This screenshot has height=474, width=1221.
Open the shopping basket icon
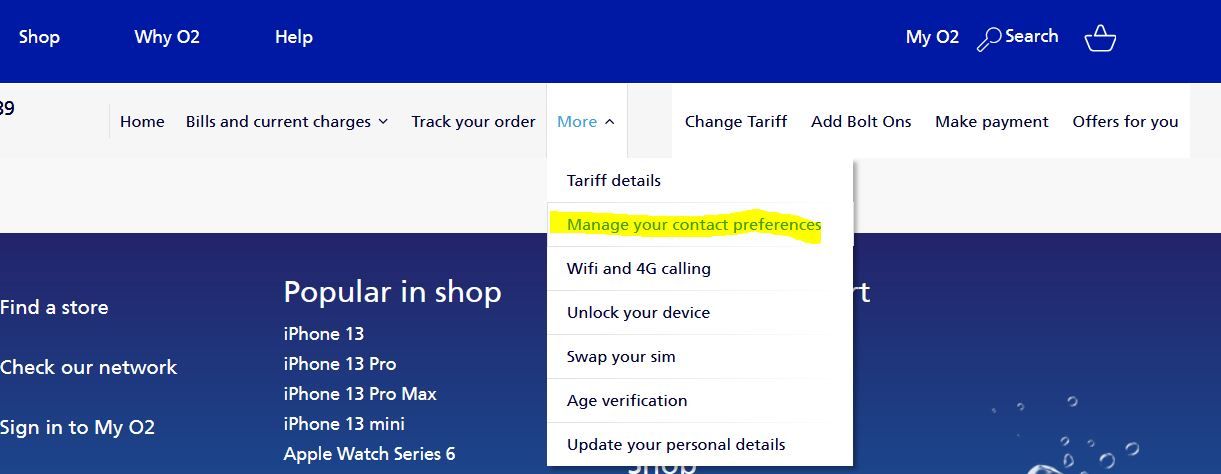pos(1100,39)
